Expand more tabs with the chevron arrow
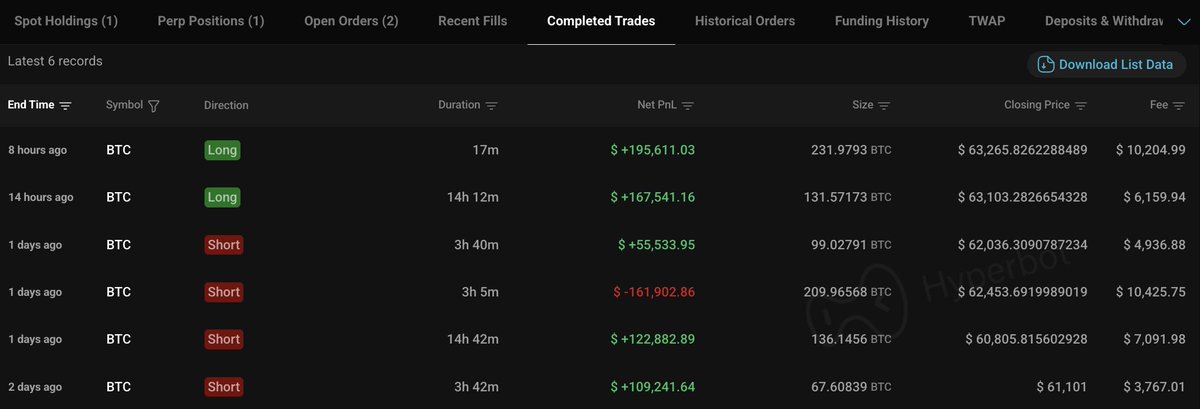 coord(1184,21)
